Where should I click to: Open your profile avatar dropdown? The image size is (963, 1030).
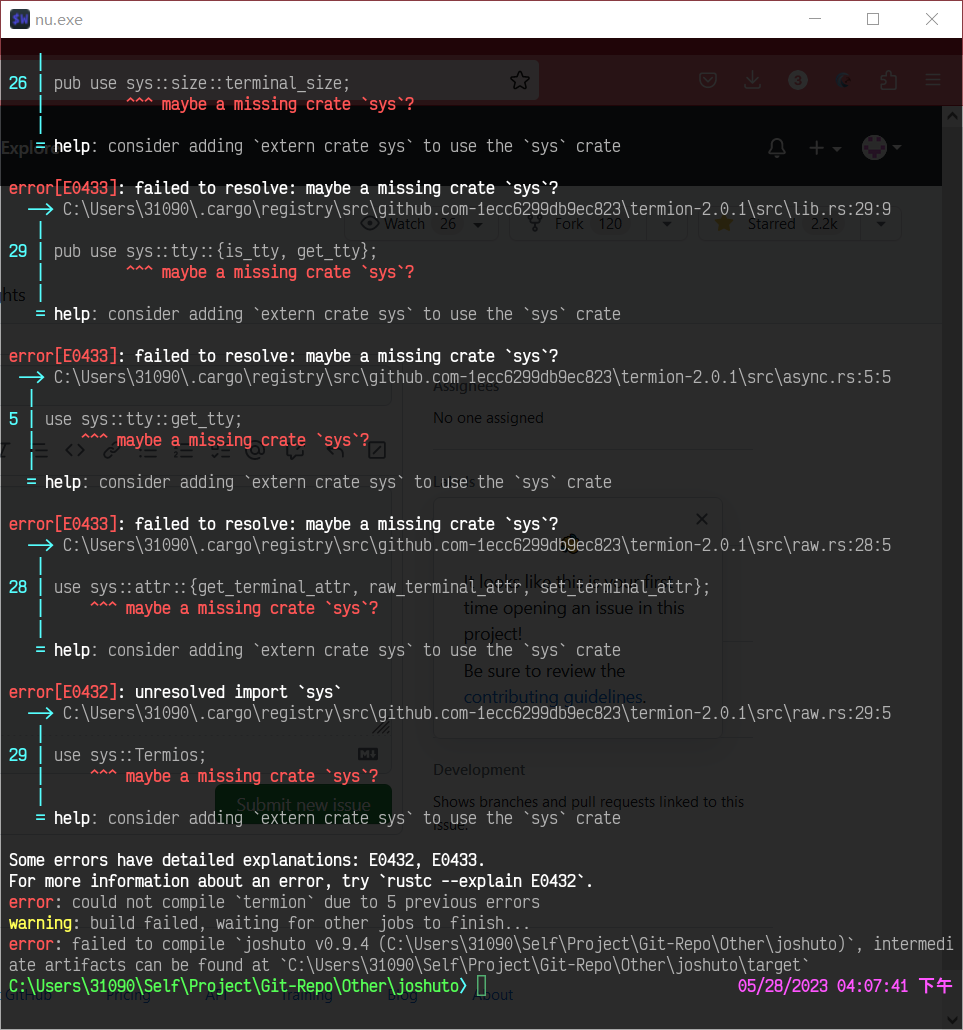[876, 147]
